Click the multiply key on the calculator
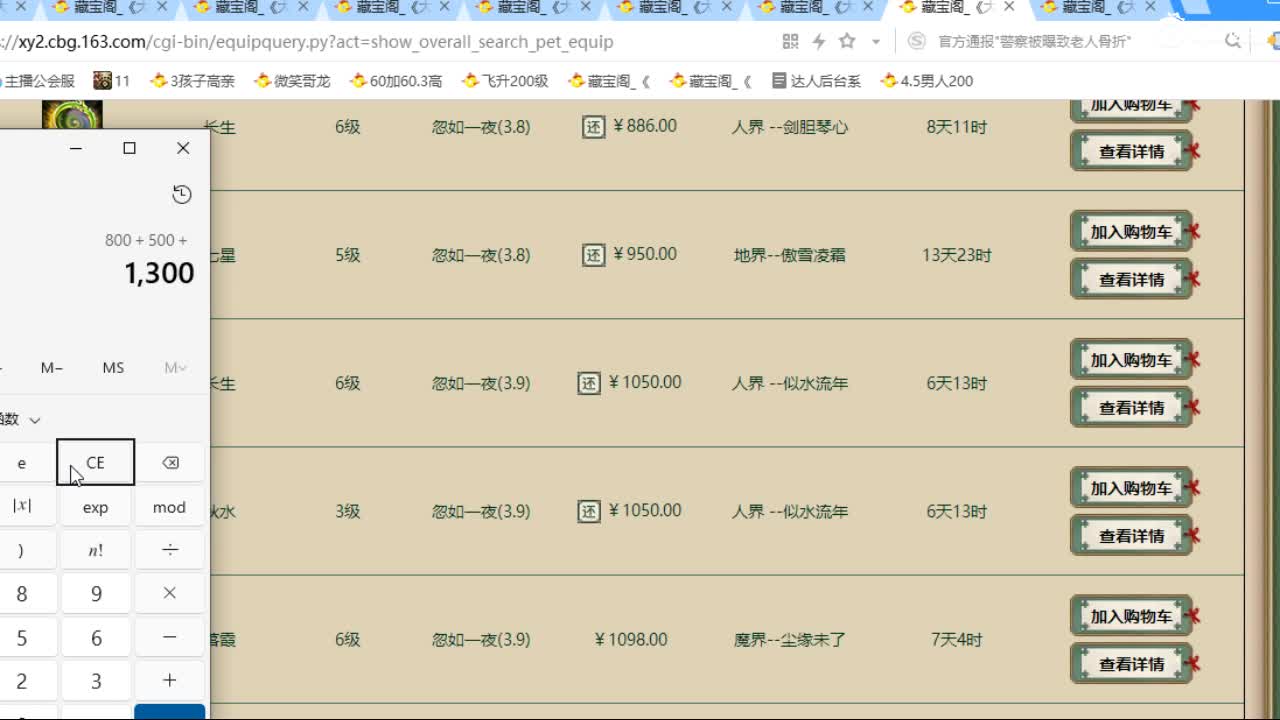 tap(170, 594)
